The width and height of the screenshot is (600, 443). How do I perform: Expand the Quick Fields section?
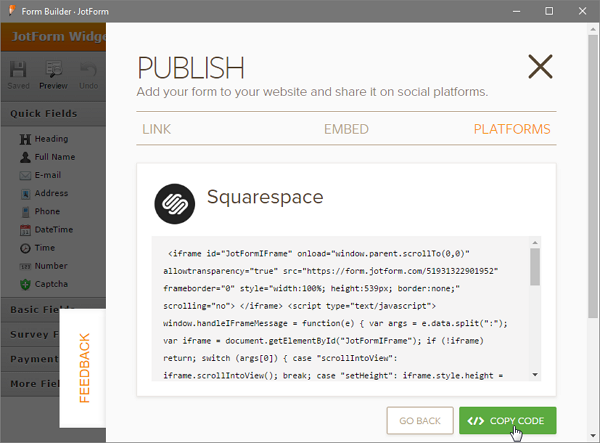coord(44,114)
